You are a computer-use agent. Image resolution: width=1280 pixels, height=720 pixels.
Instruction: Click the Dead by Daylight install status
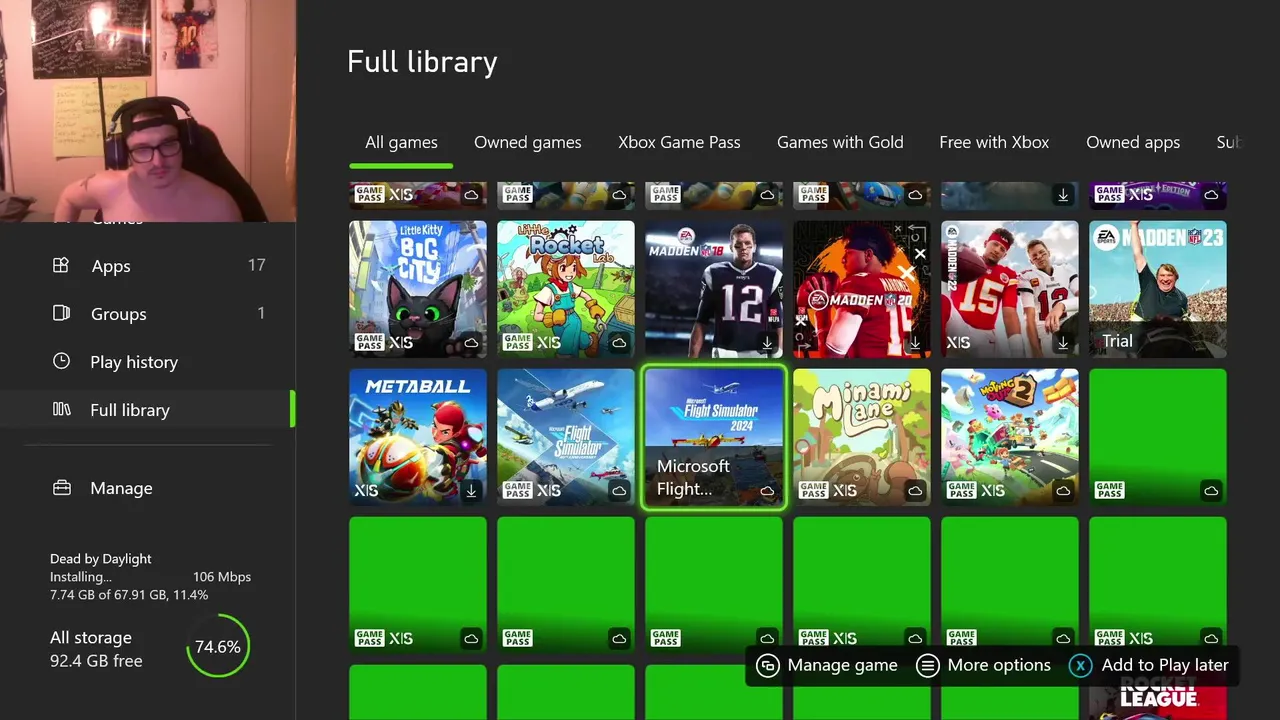[x=150, y=577]
